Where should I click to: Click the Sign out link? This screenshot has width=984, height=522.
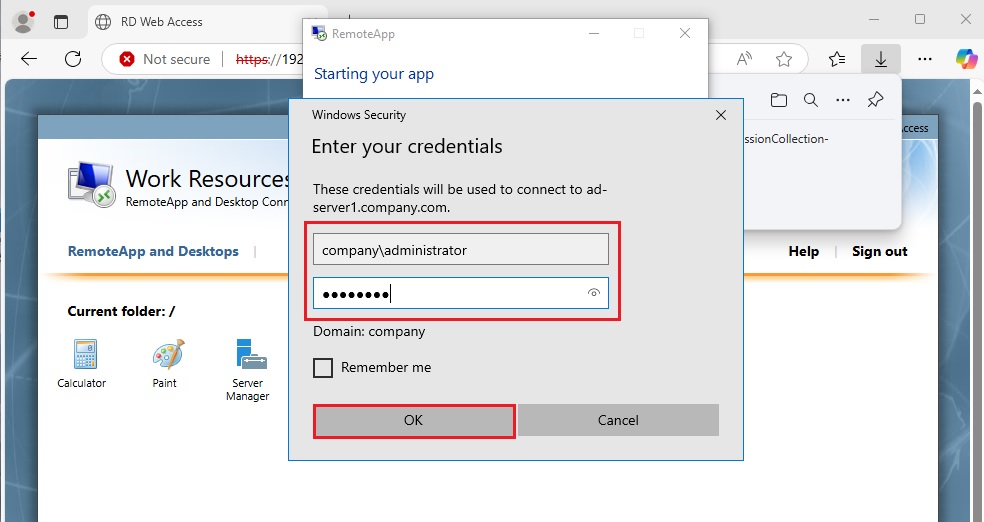(x=879, y=251)
